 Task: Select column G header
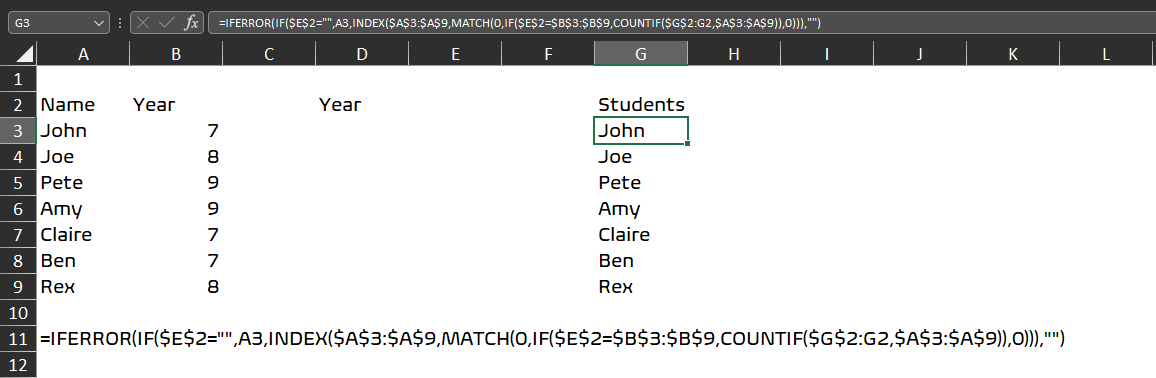[x=641, y=53]
